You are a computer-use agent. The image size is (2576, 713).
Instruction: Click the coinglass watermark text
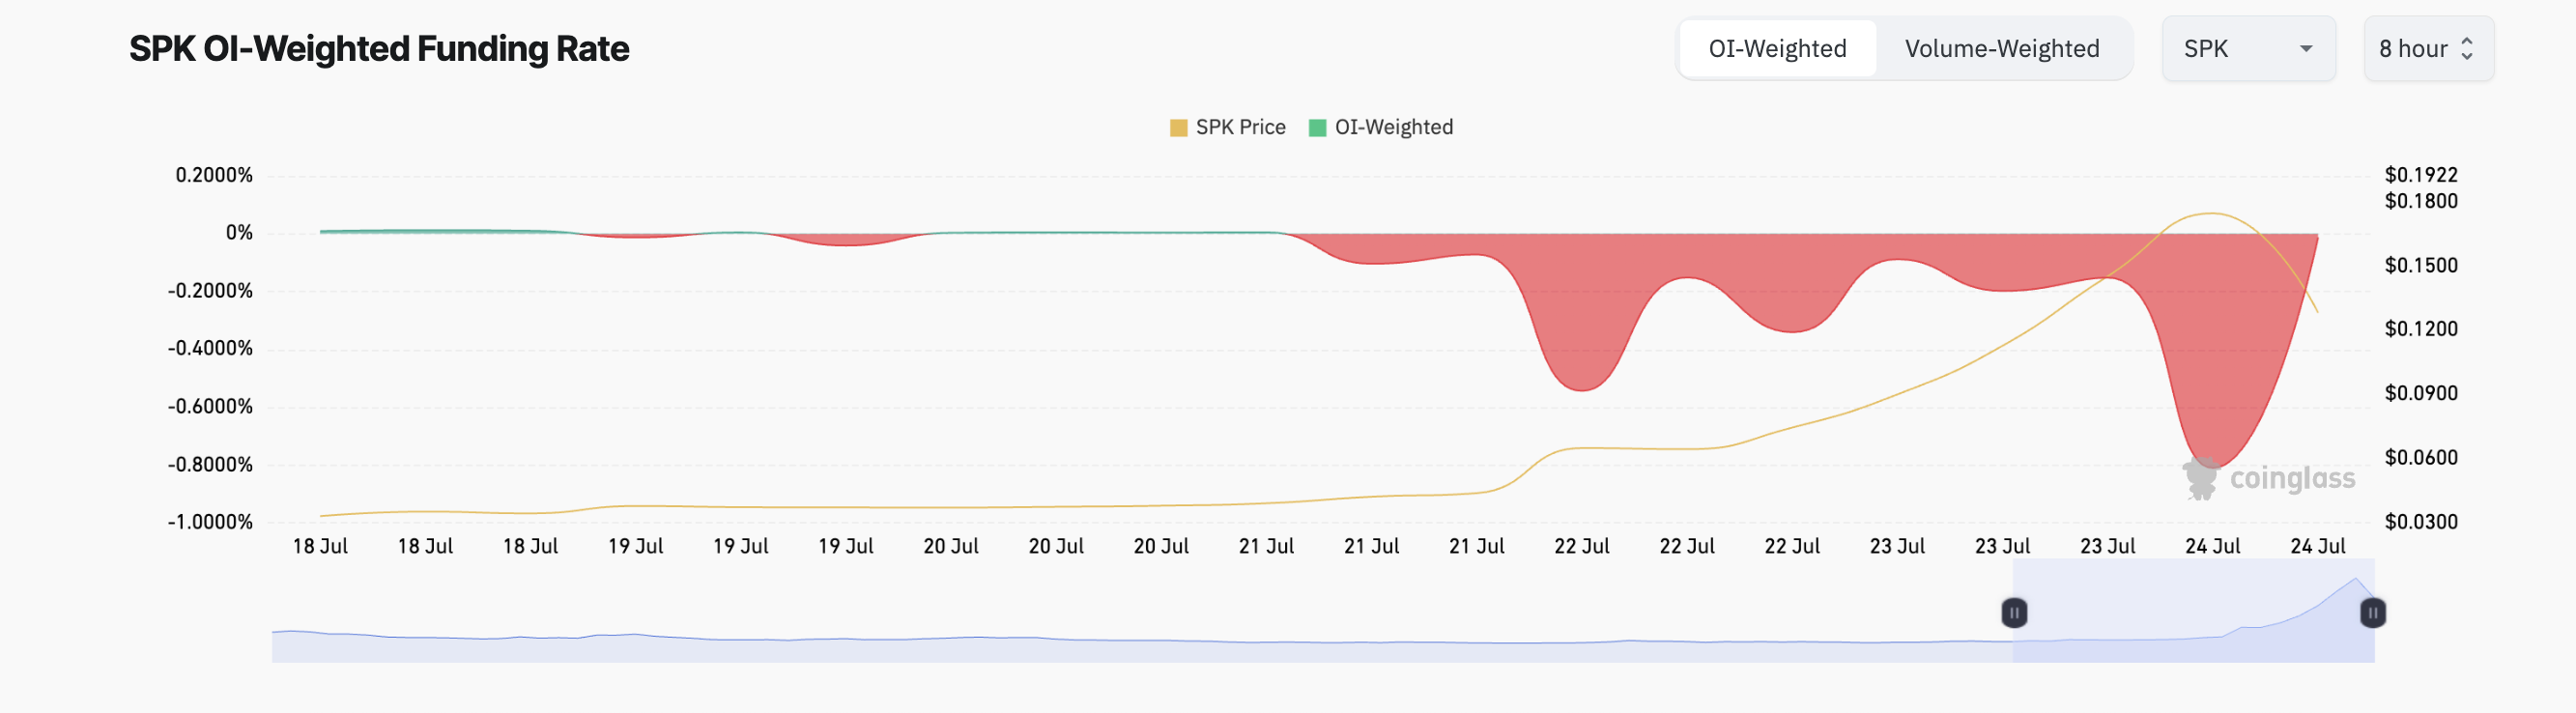pyautogui.click(x=2292, y=479)
